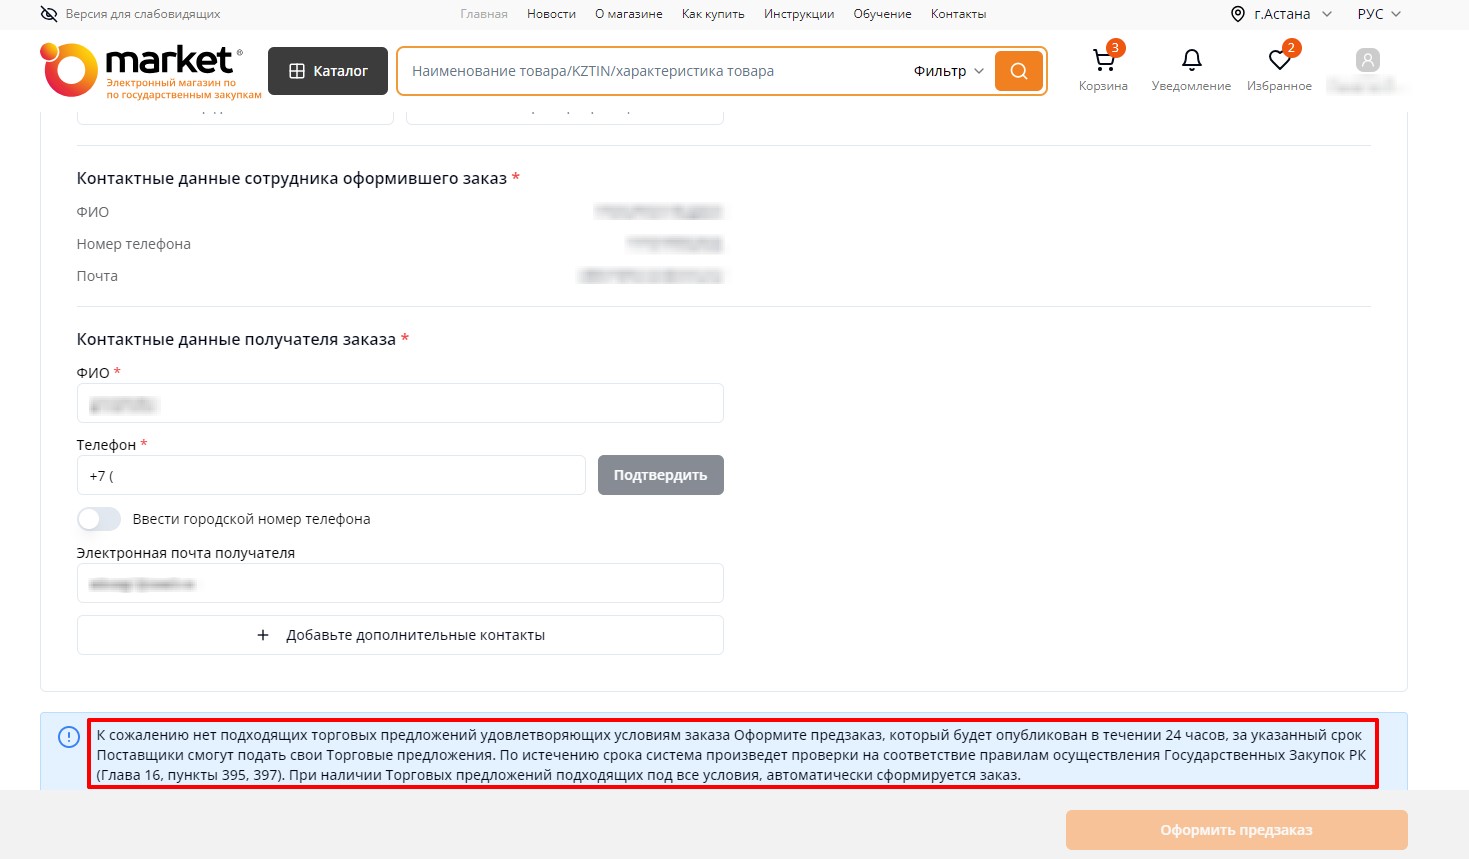Expand the Фильтр dropdown in search
This screenshot has height=859, width=1469.
[948, 71]
